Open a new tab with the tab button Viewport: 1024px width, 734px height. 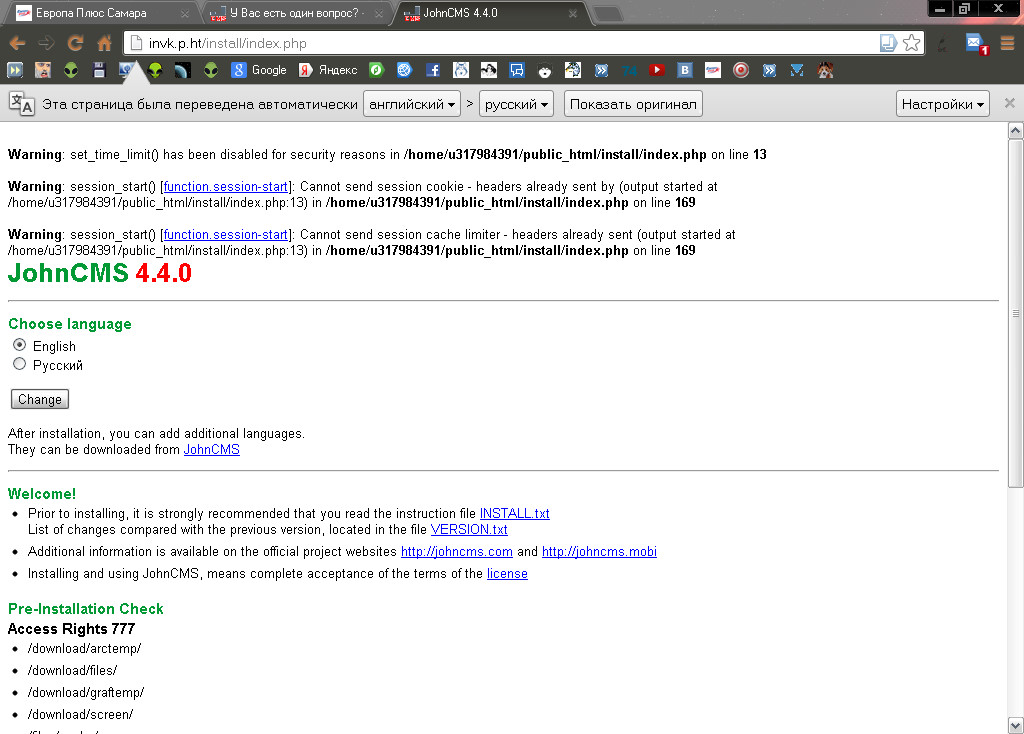tap(608, 14)
